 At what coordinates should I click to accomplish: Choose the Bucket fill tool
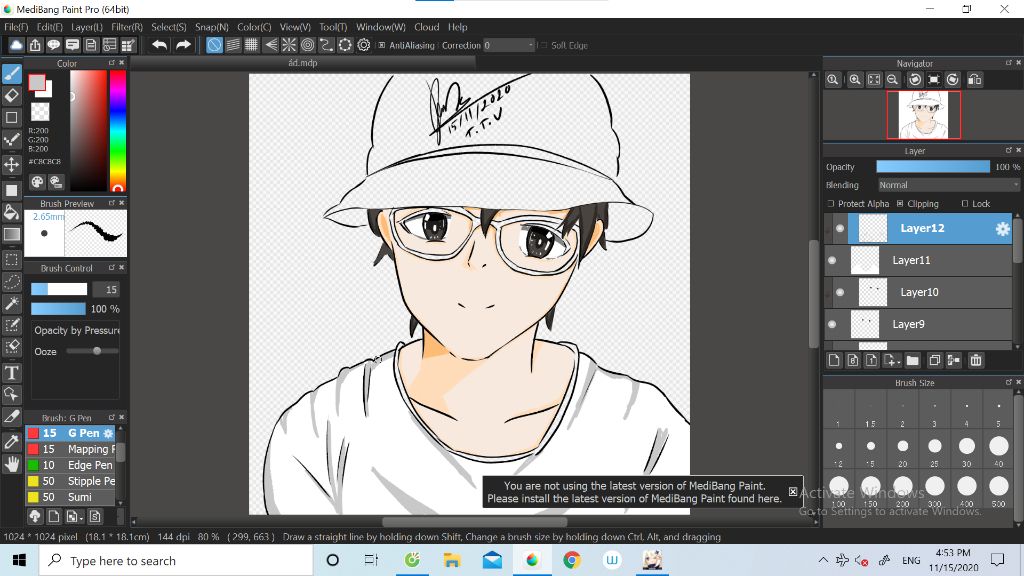coord(12,212)
